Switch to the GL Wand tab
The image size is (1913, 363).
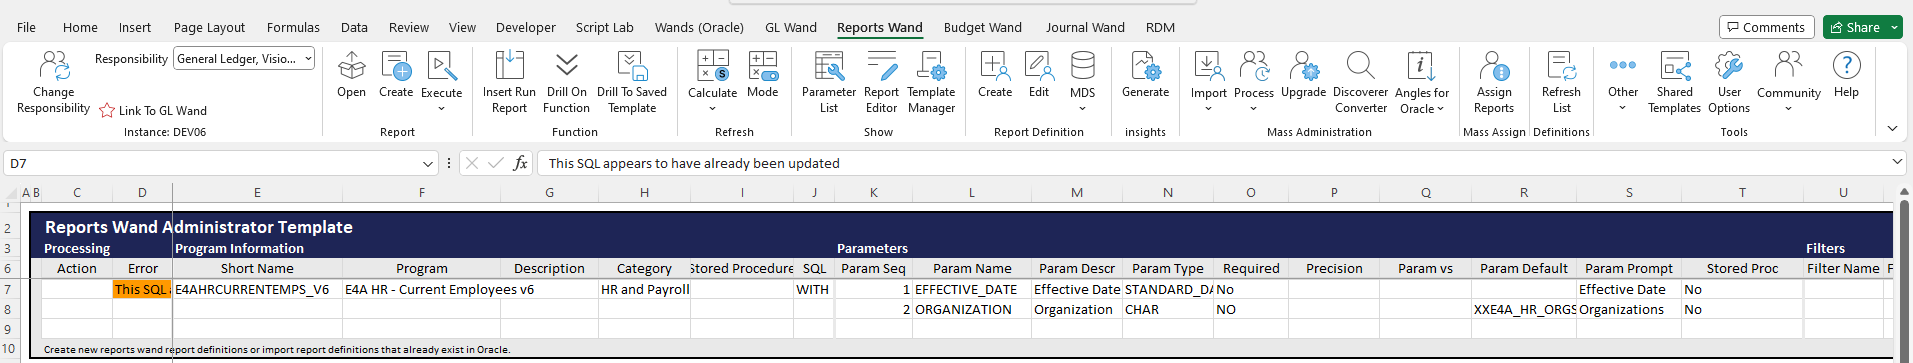790,27
